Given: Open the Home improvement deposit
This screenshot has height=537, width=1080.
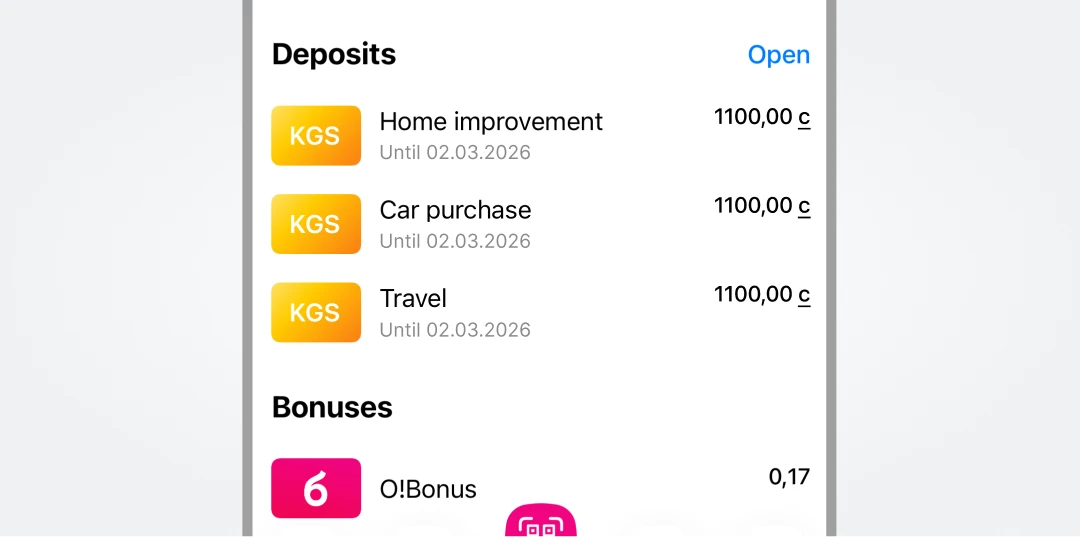Looking at the screenshot, I should coord(491,122).
